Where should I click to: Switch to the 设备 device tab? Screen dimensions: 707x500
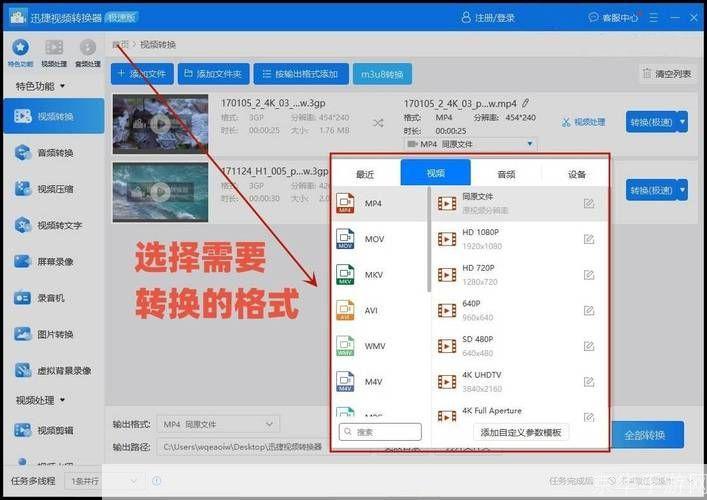pyautogui.click(x=577, y=173)
